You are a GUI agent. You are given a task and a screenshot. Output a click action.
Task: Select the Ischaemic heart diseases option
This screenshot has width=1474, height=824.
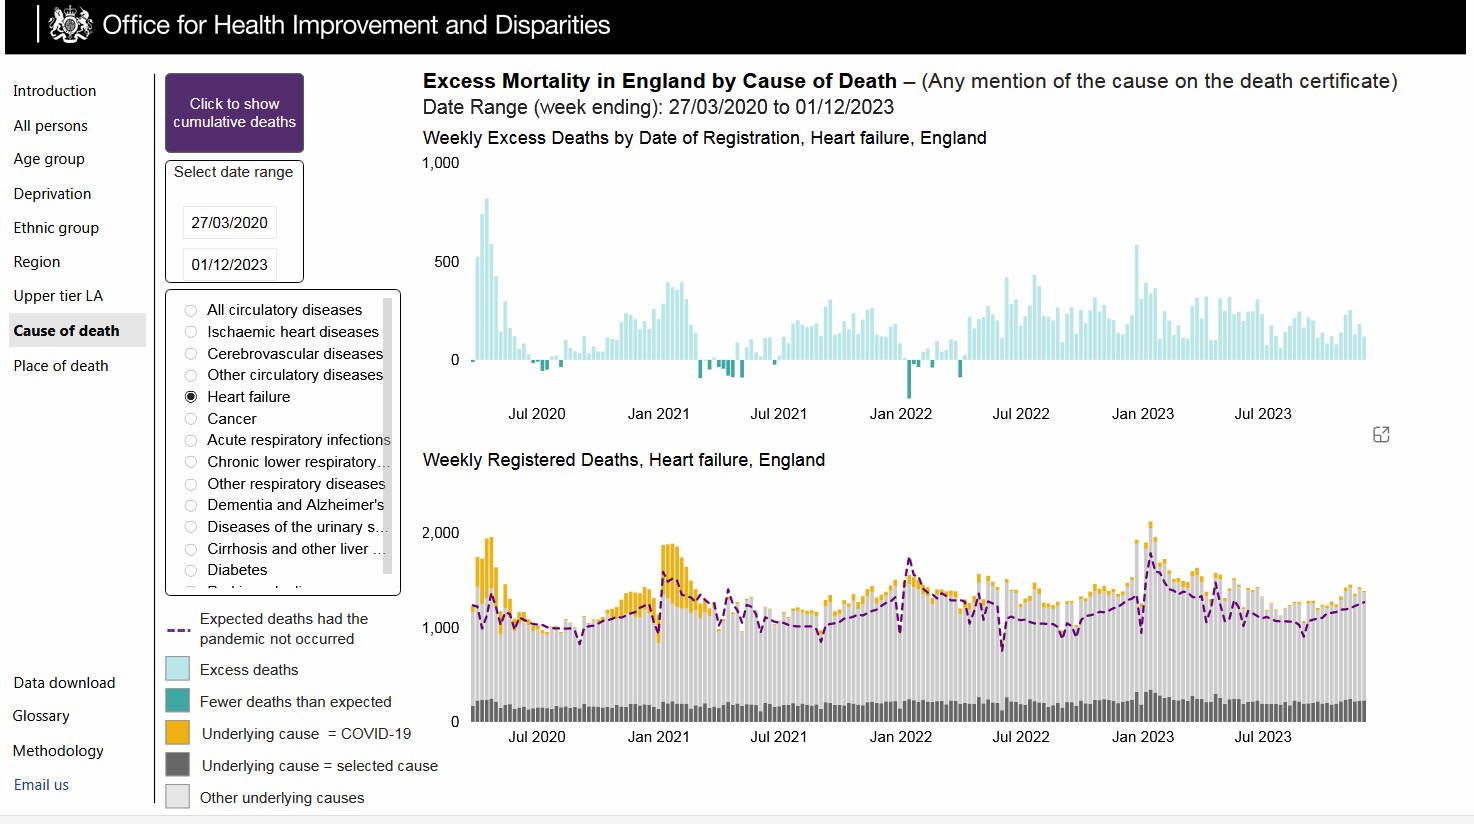point(191,332)
